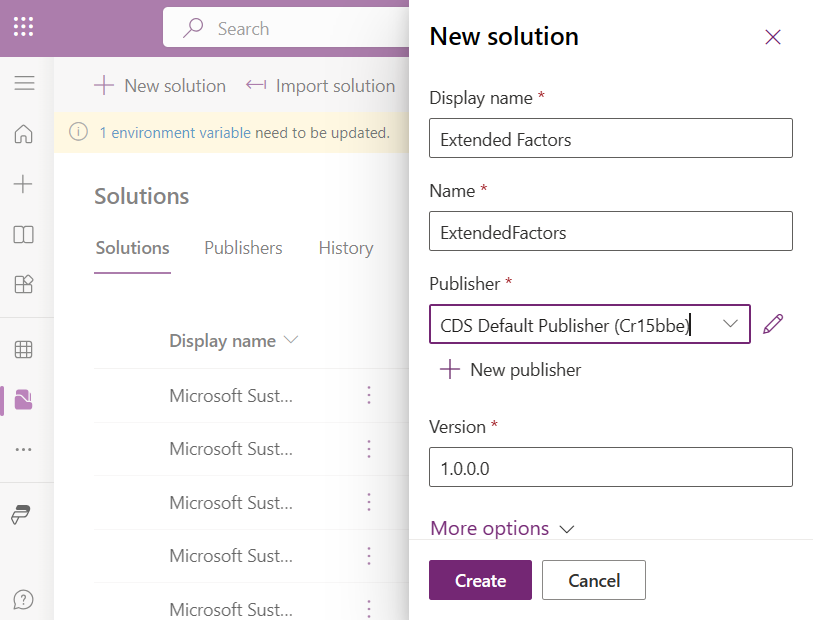Open the help chat icon
The image size is (813, 620).
click(23, 600)
